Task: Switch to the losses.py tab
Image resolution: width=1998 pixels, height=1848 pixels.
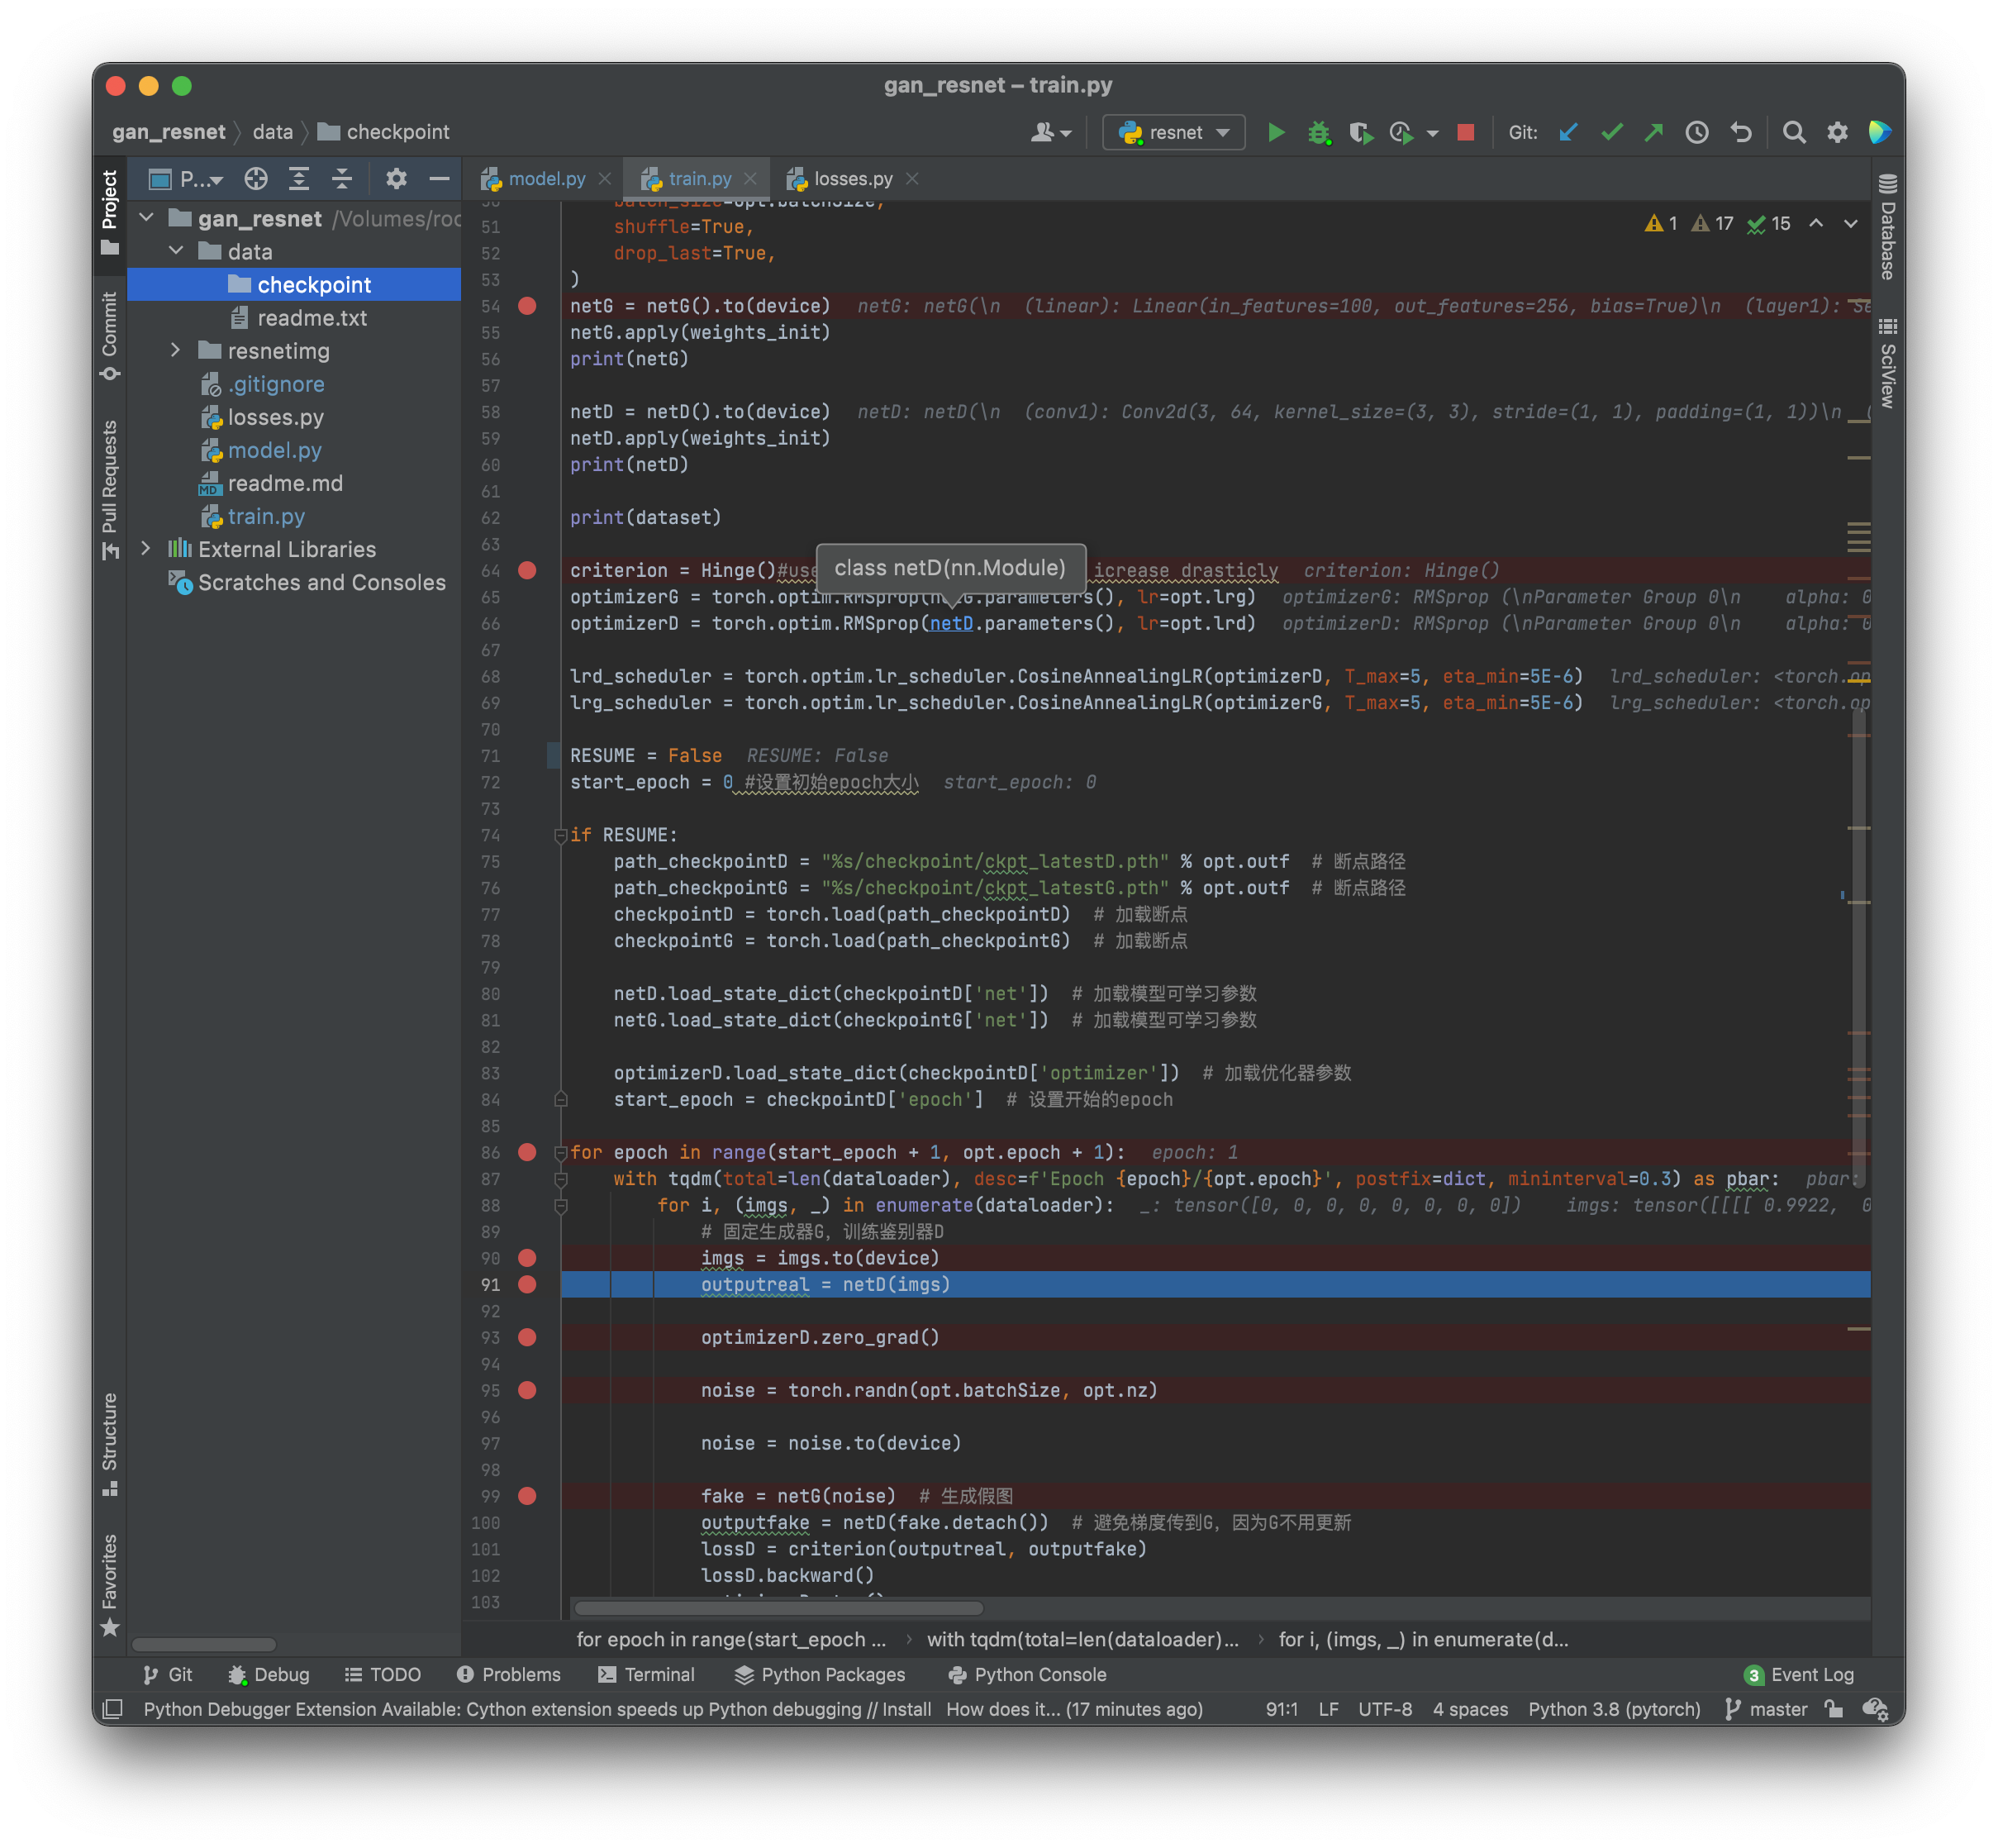Action: tap(852, 179)
